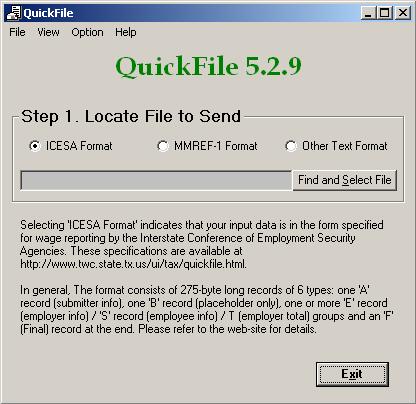The height and width of the screenshot is (404, 416).
Task: Maximize the QuickFile window
Action: 384,13
